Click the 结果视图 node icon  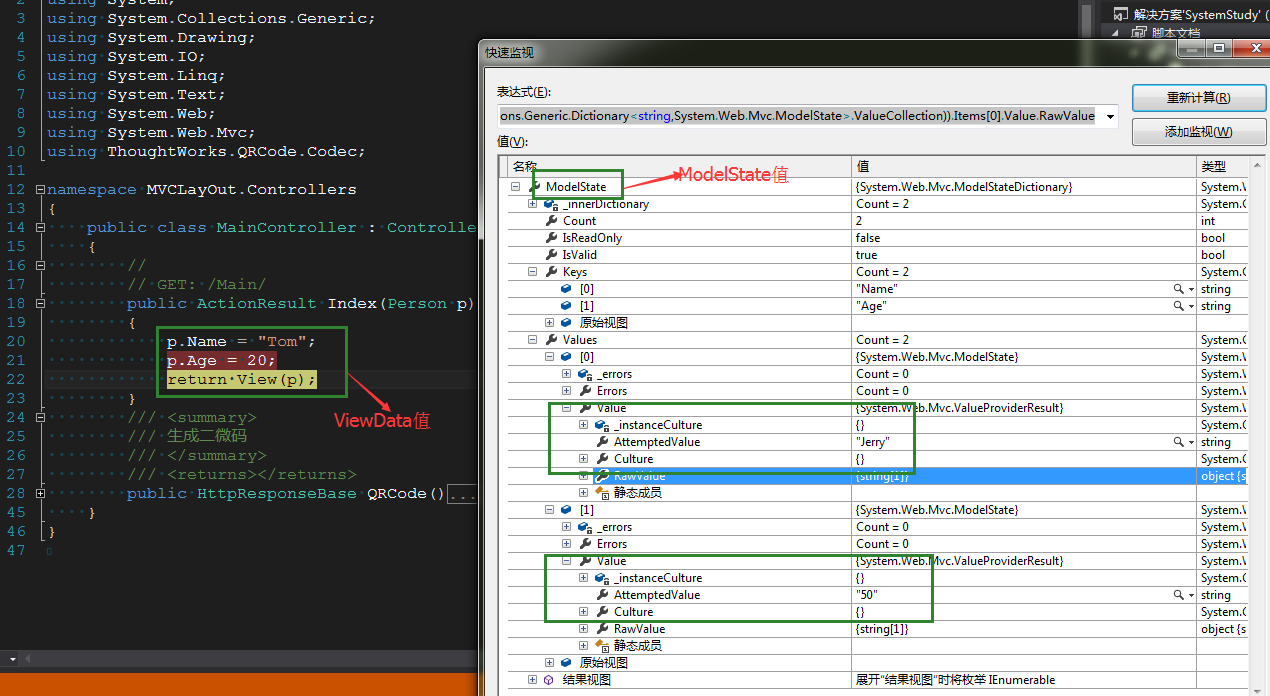(x=549, y=680)
